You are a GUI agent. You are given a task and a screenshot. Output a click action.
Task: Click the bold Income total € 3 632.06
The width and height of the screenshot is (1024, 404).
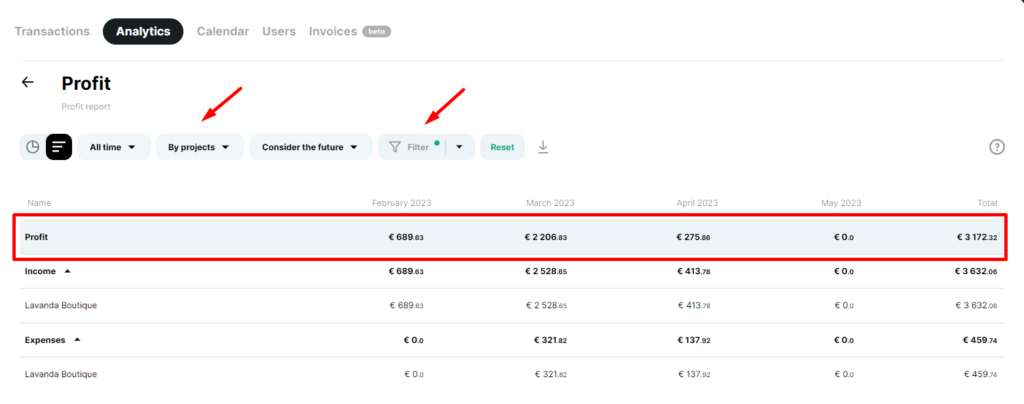point(977,271)
